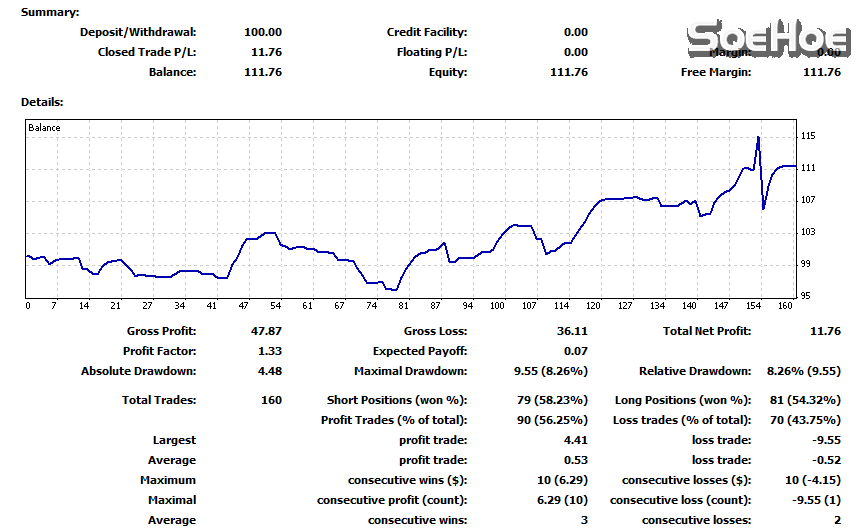The width and height of the screenshot is (863, 530).
Task: Click the Deposit/Withdrawal value 100.00
Action: [263, 32]
